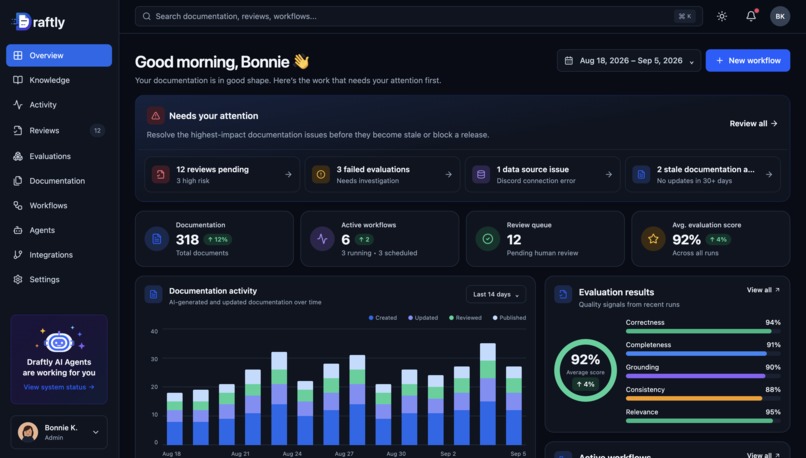Click the 'Discord connection error' text

click(536, 181)
